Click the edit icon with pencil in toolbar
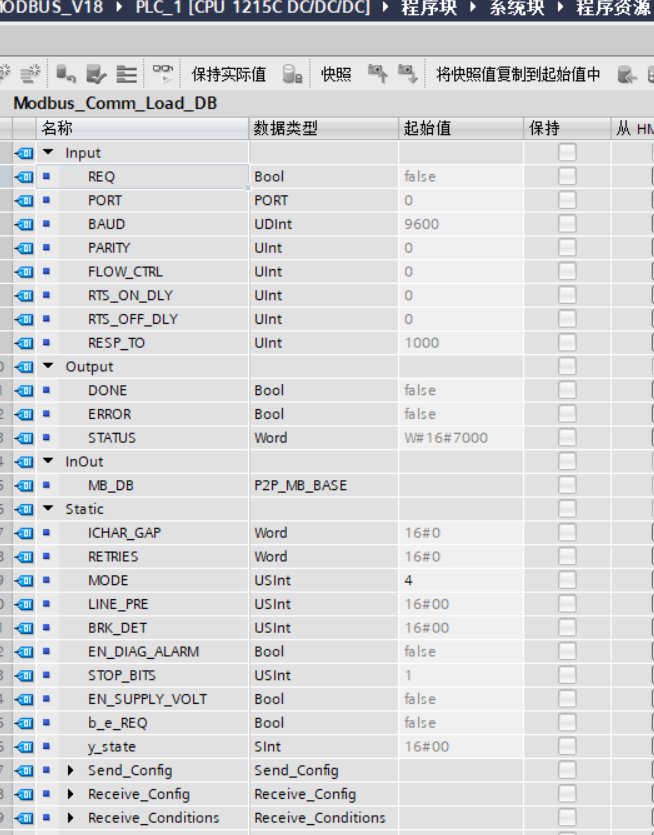 96,74
